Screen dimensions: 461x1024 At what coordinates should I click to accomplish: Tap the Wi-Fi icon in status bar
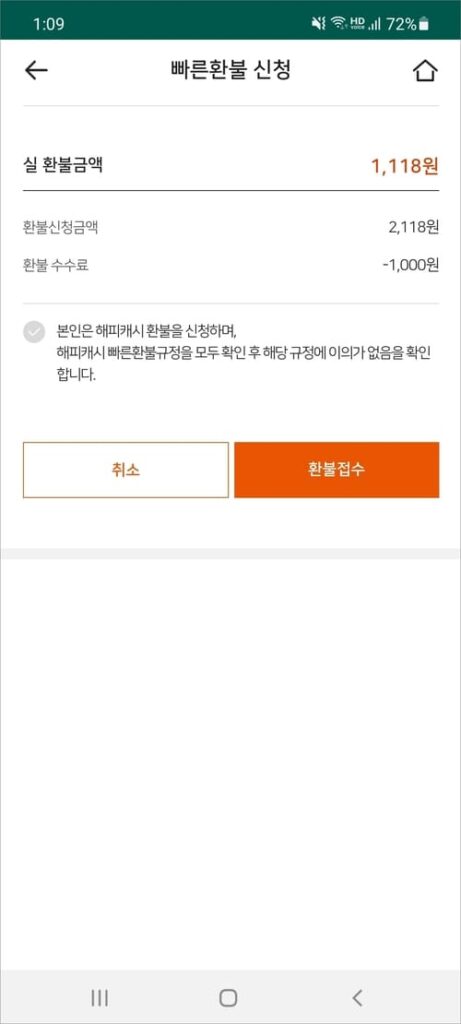(338, 24)
